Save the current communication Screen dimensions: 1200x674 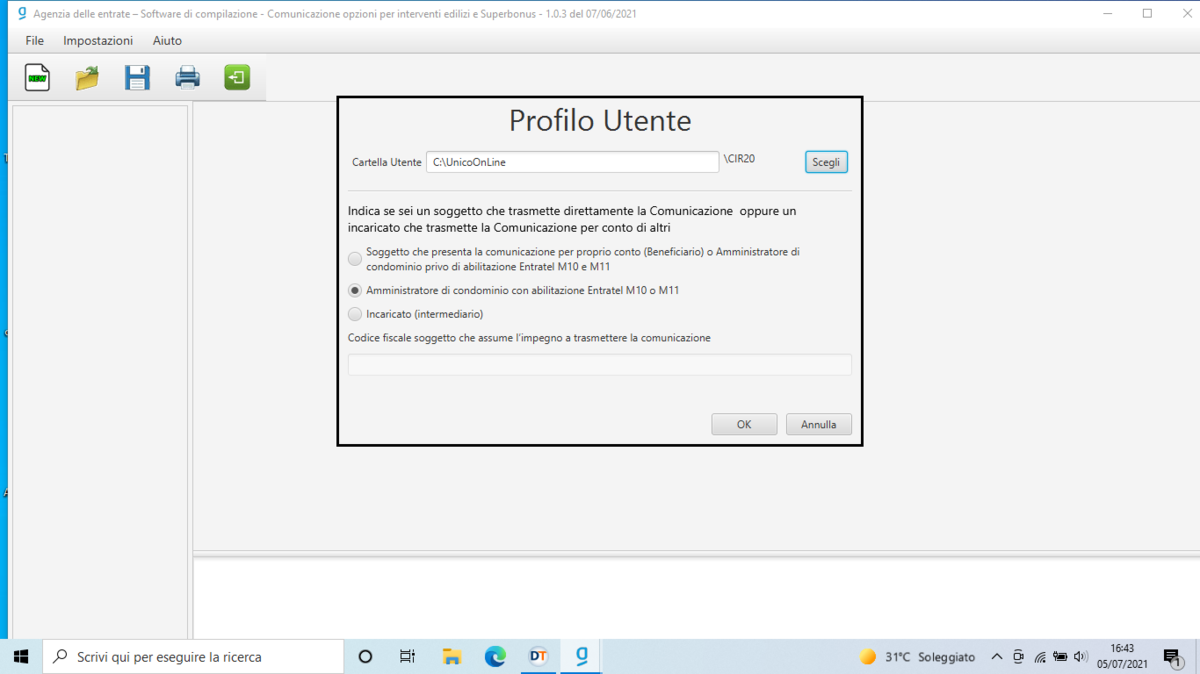pyautogui.click(x=137, y=77)
